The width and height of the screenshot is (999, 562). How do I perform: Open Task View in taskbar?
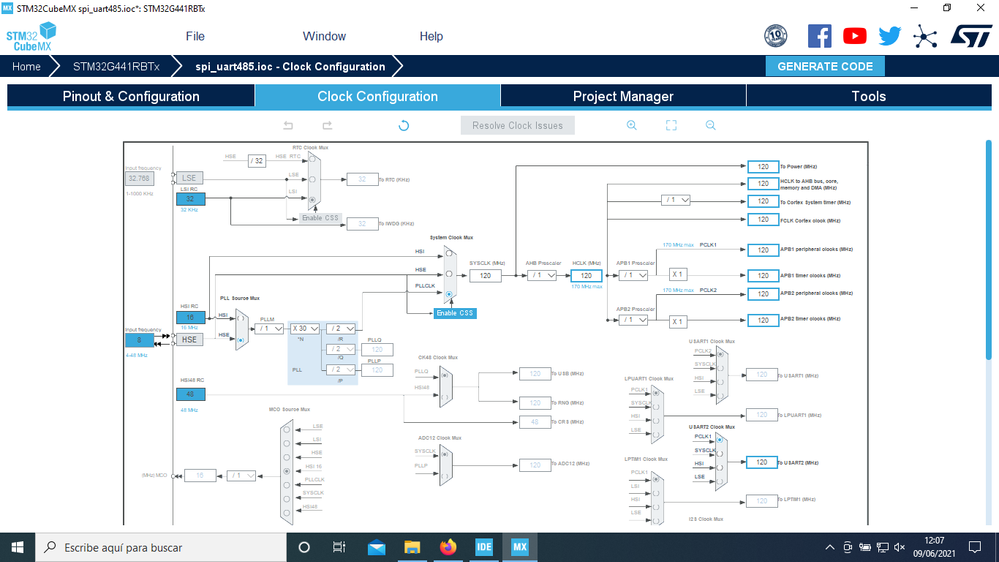point(339,547)
